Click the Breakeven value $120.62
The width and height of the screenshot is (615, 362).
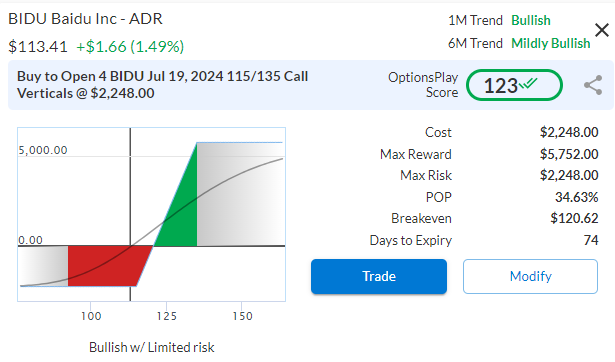click(574, 218)
